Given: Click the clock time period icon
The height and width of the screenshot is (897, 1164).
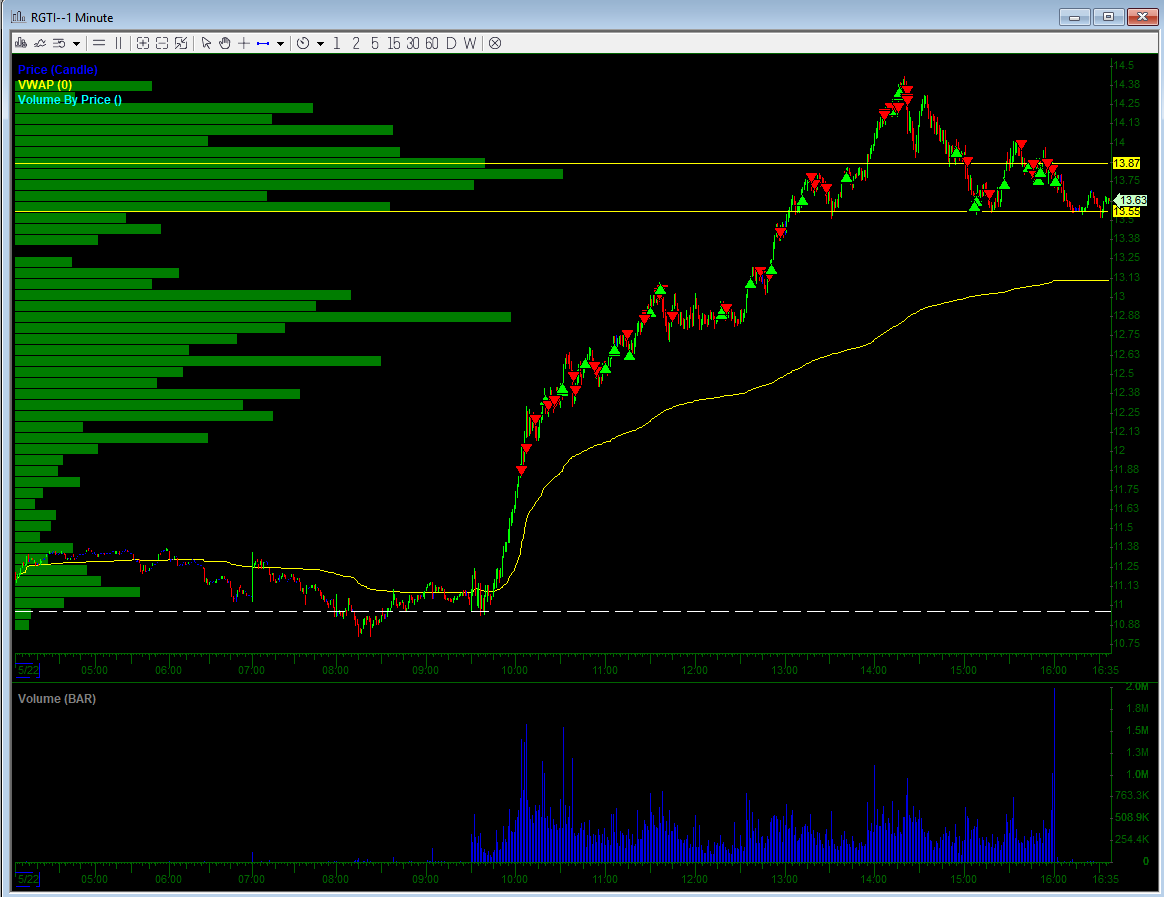Looking at the screenshot, I should [303, 43].
